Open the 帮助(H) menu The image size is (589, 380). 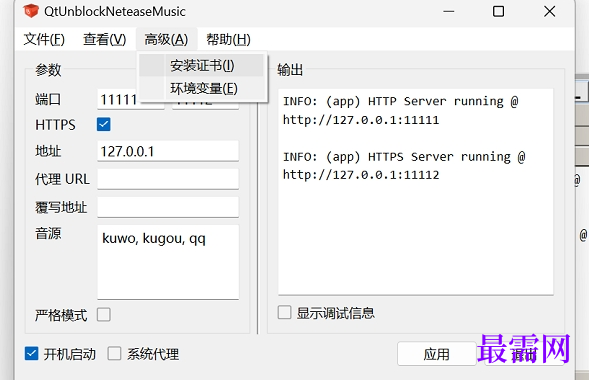(x=228, y=39)
